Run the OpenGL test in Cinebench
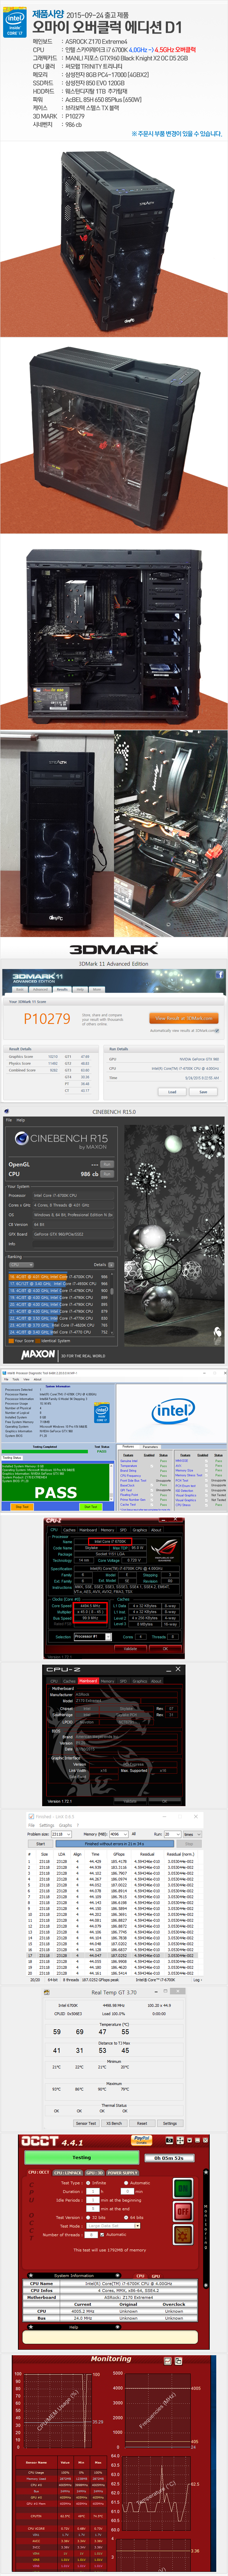The width and height of the screenshot is (228, 2576). pyautogui.click(x=107, y=1164)
